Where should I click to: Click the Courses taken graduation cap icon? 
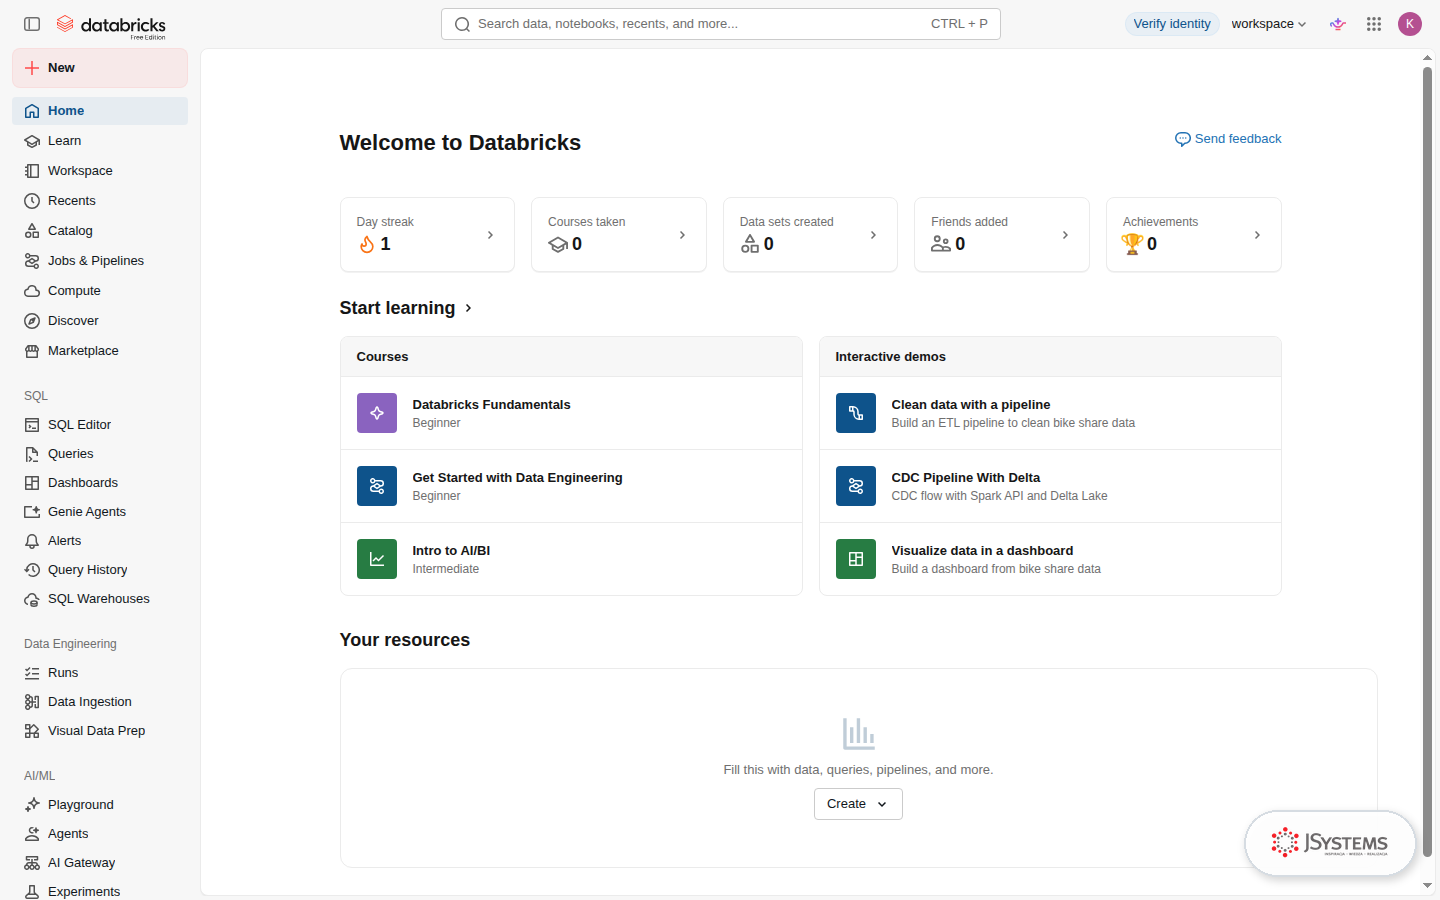point(558,244)
